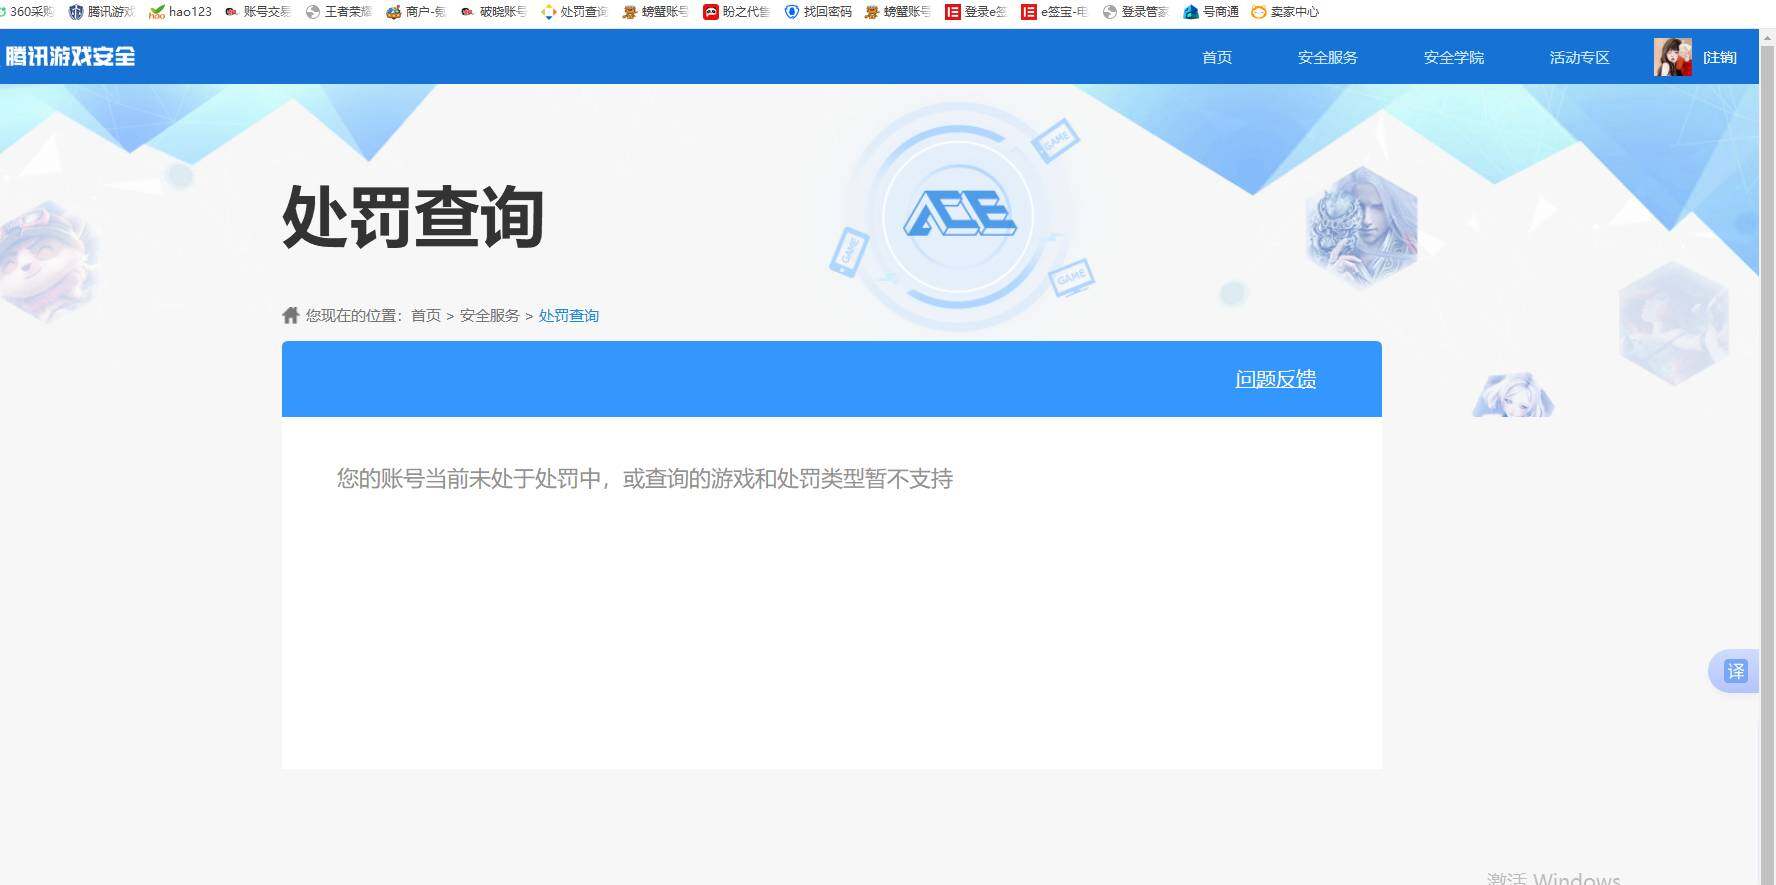Click 安全服务 in the breadcrumb trail
The width and height of the screenshot is (1776, 885).
pyautogui.click(x=490, y=315)
